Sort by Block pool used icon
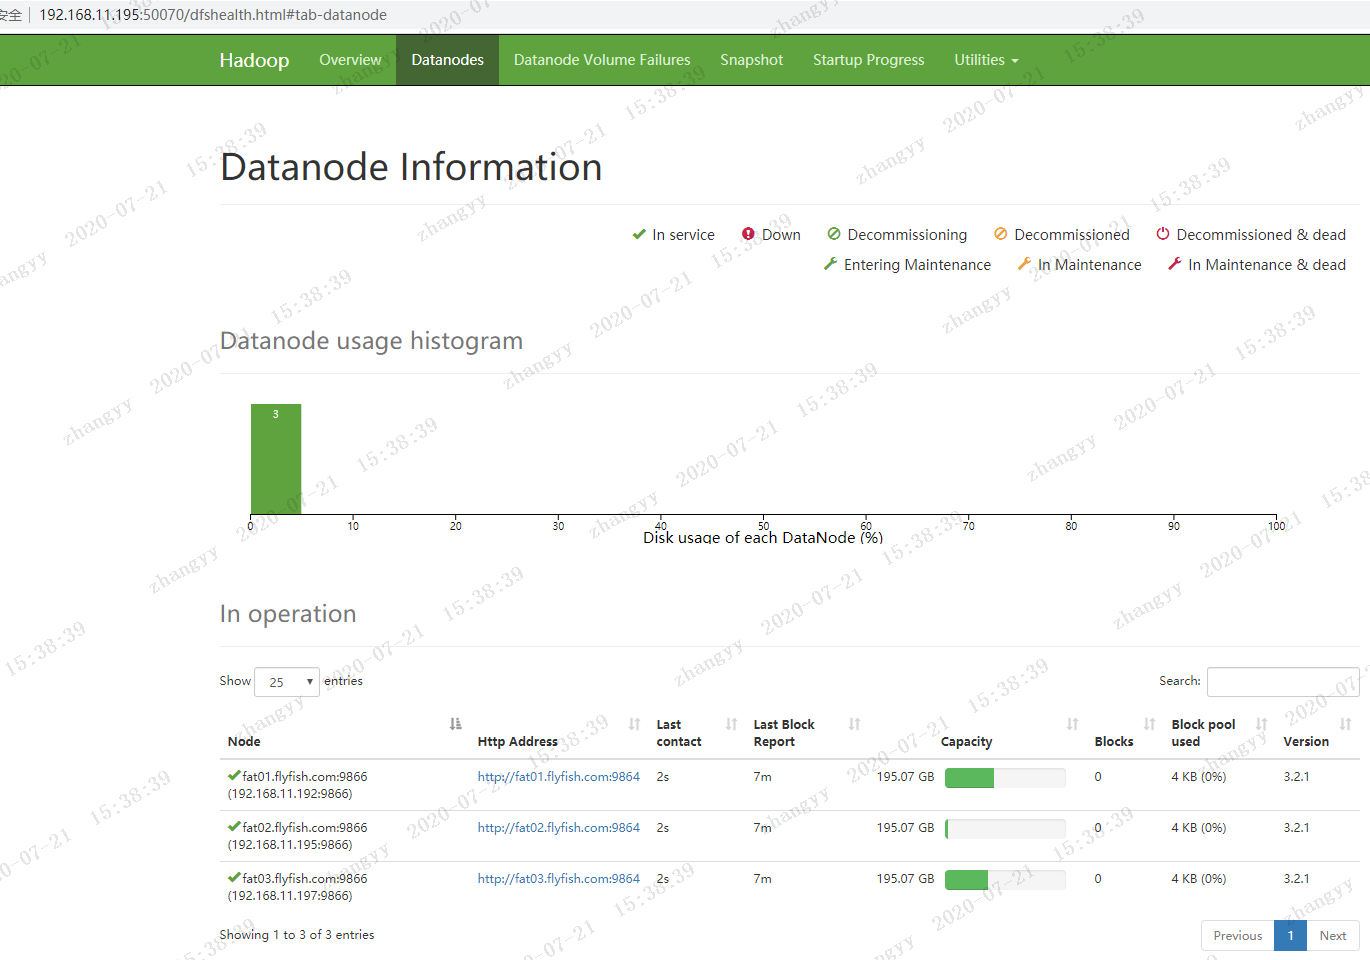 pos(1261,724)
